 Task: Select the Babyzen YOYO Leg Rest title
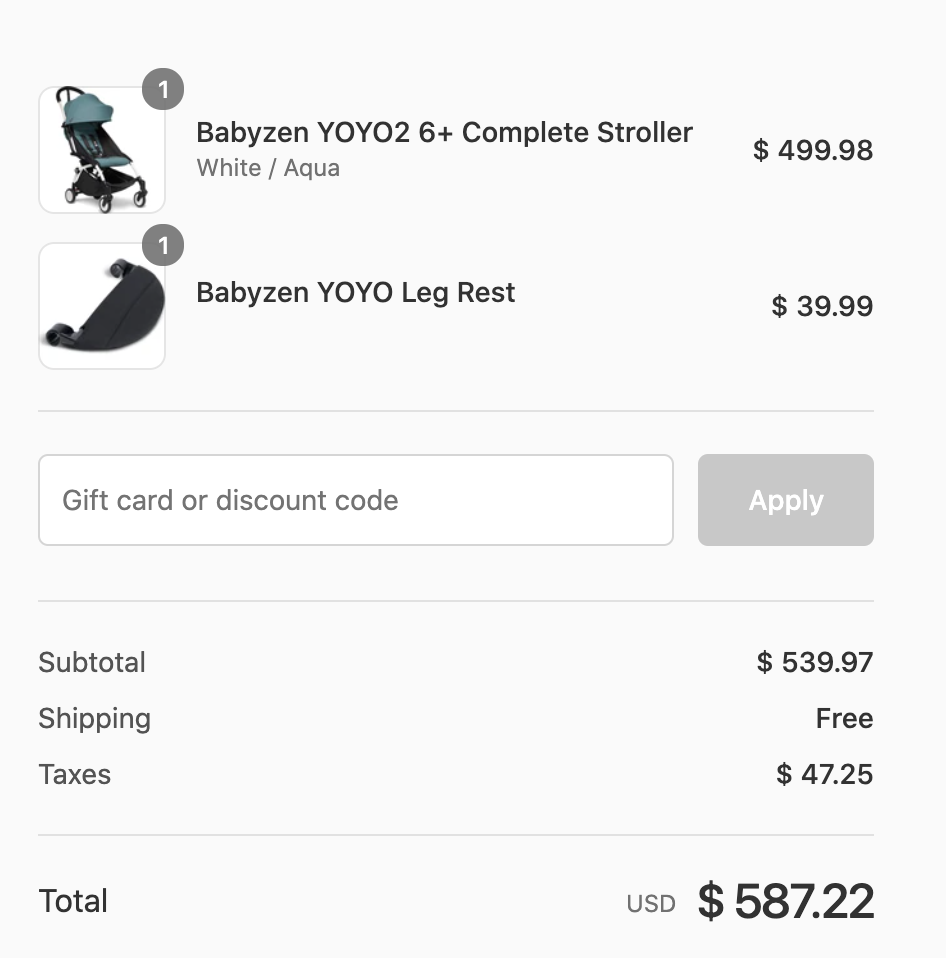[355, 293]
